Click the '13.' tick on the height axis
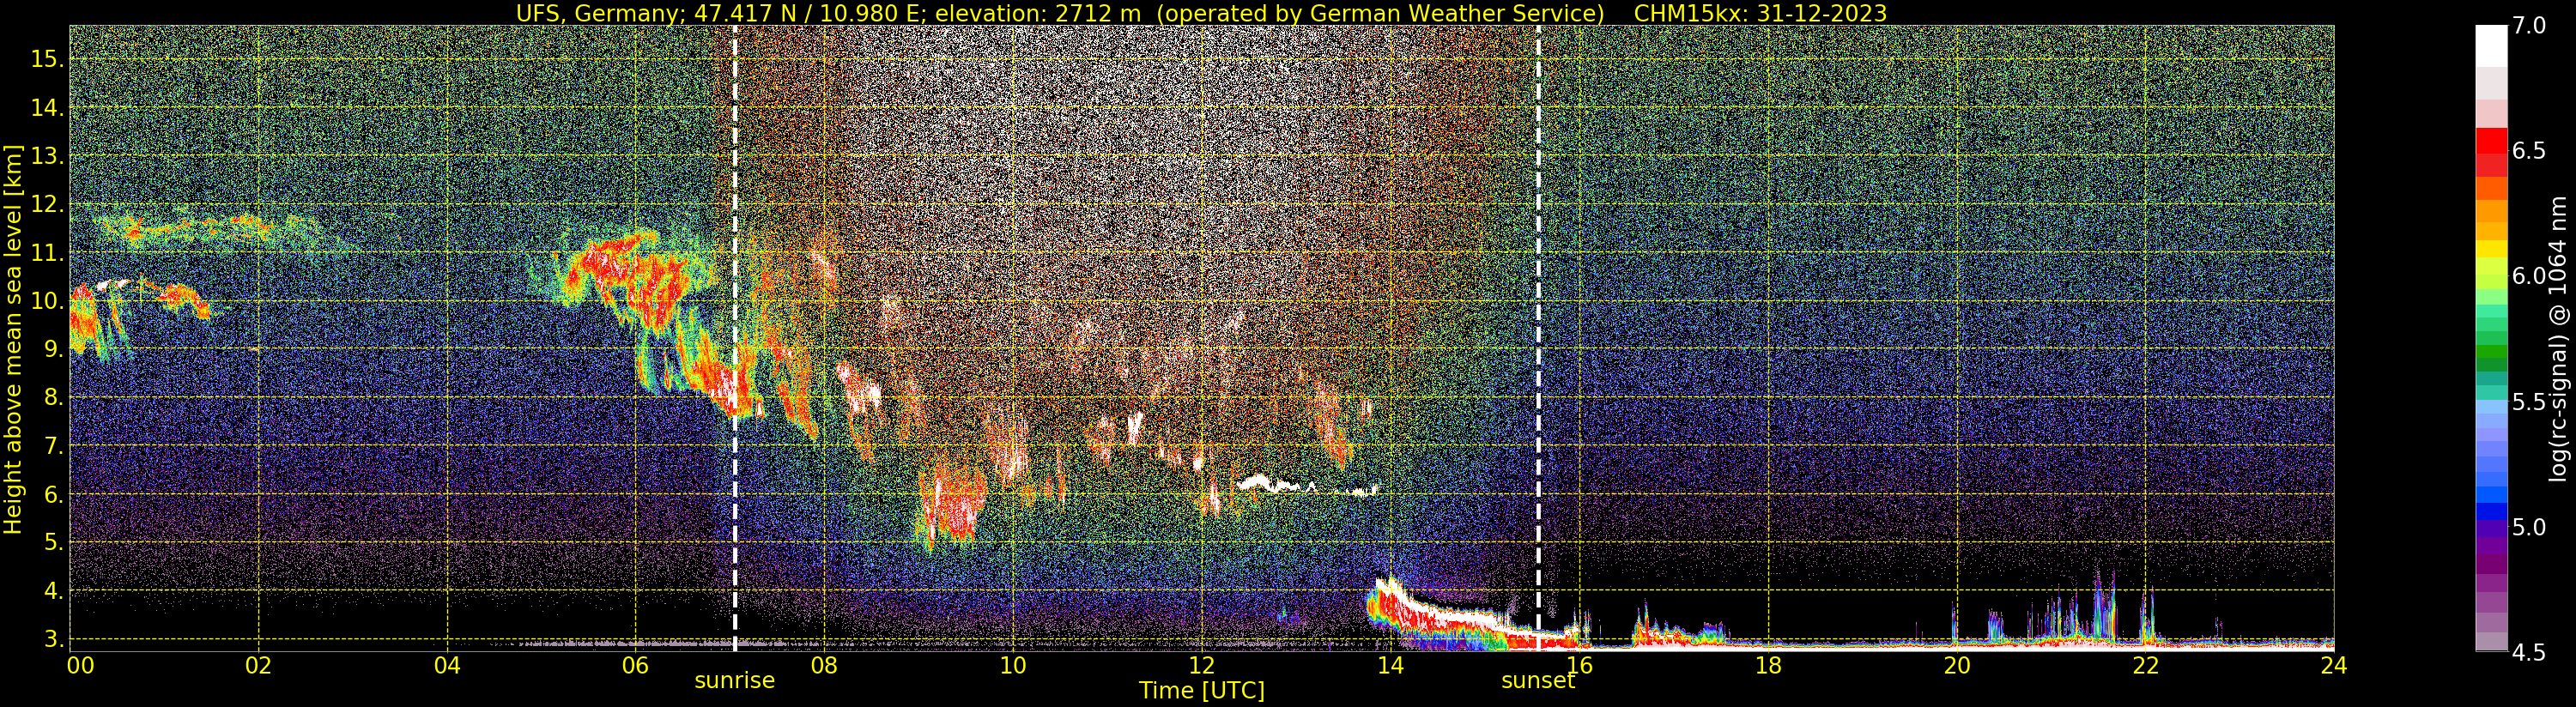This screenshot has width=2576, height=707. point(48,156)
